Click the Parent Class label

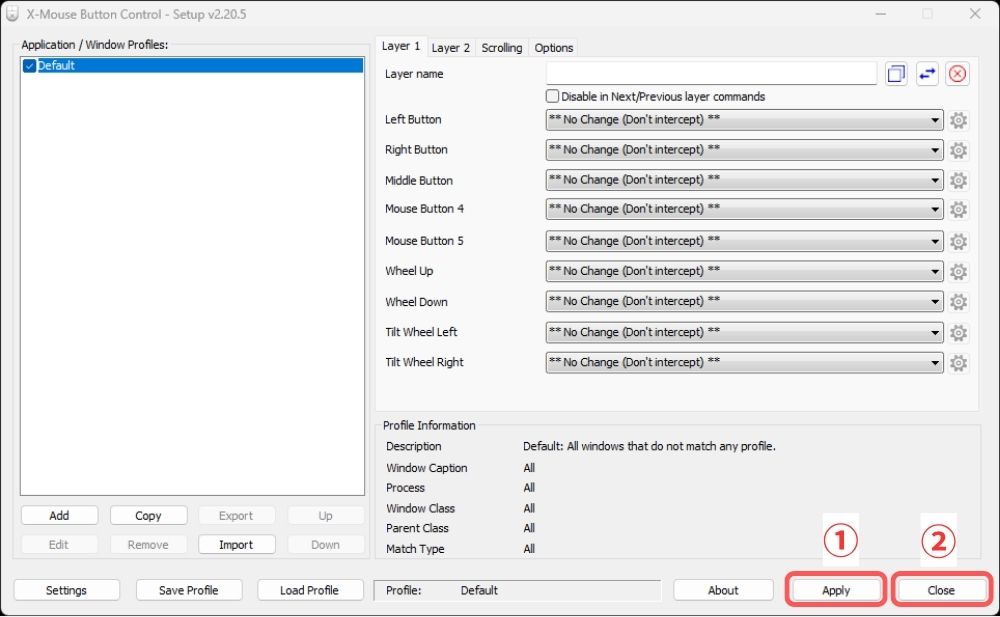417,528
